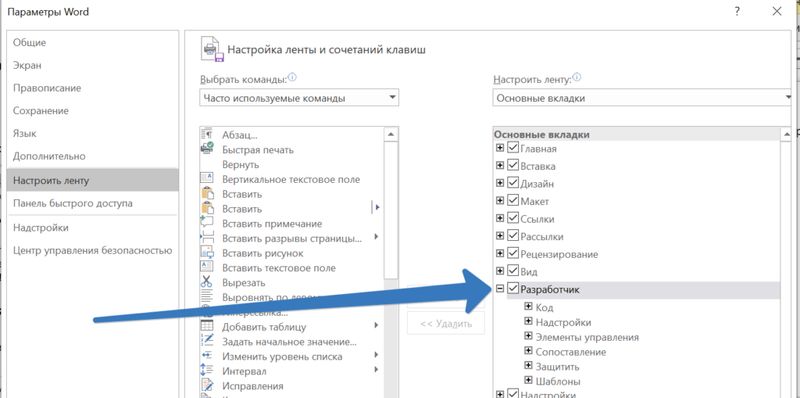Expand the Дизайн node with plus

click(x=500, y=183)
